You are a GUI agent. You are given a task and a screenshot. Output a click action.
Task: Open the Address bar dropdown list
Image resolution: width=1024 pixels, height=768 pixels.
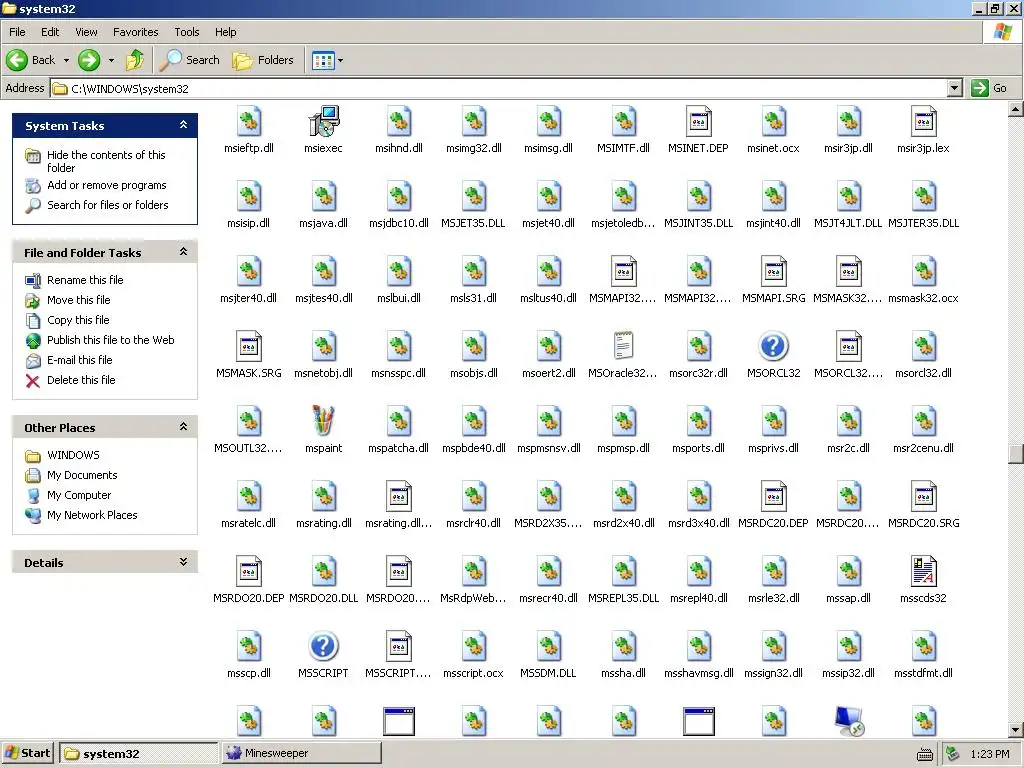(x=955, y=88)
